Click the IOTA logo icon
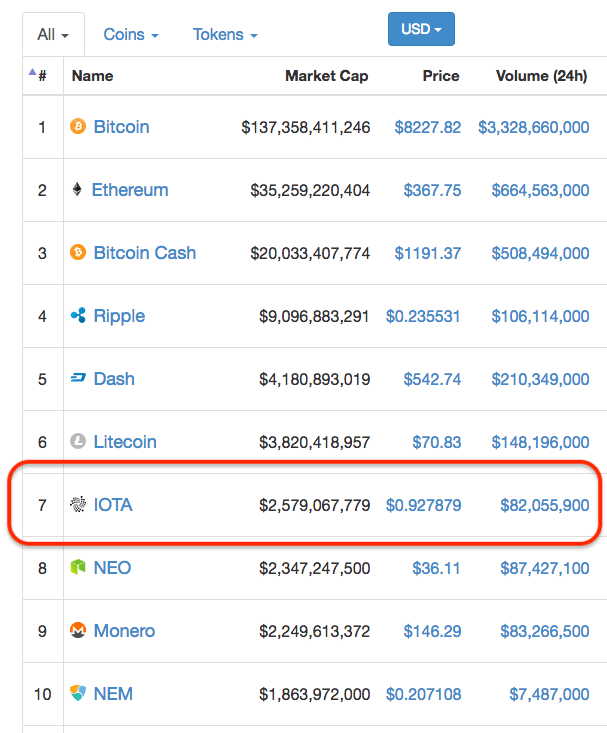 (x=78, y=505)
